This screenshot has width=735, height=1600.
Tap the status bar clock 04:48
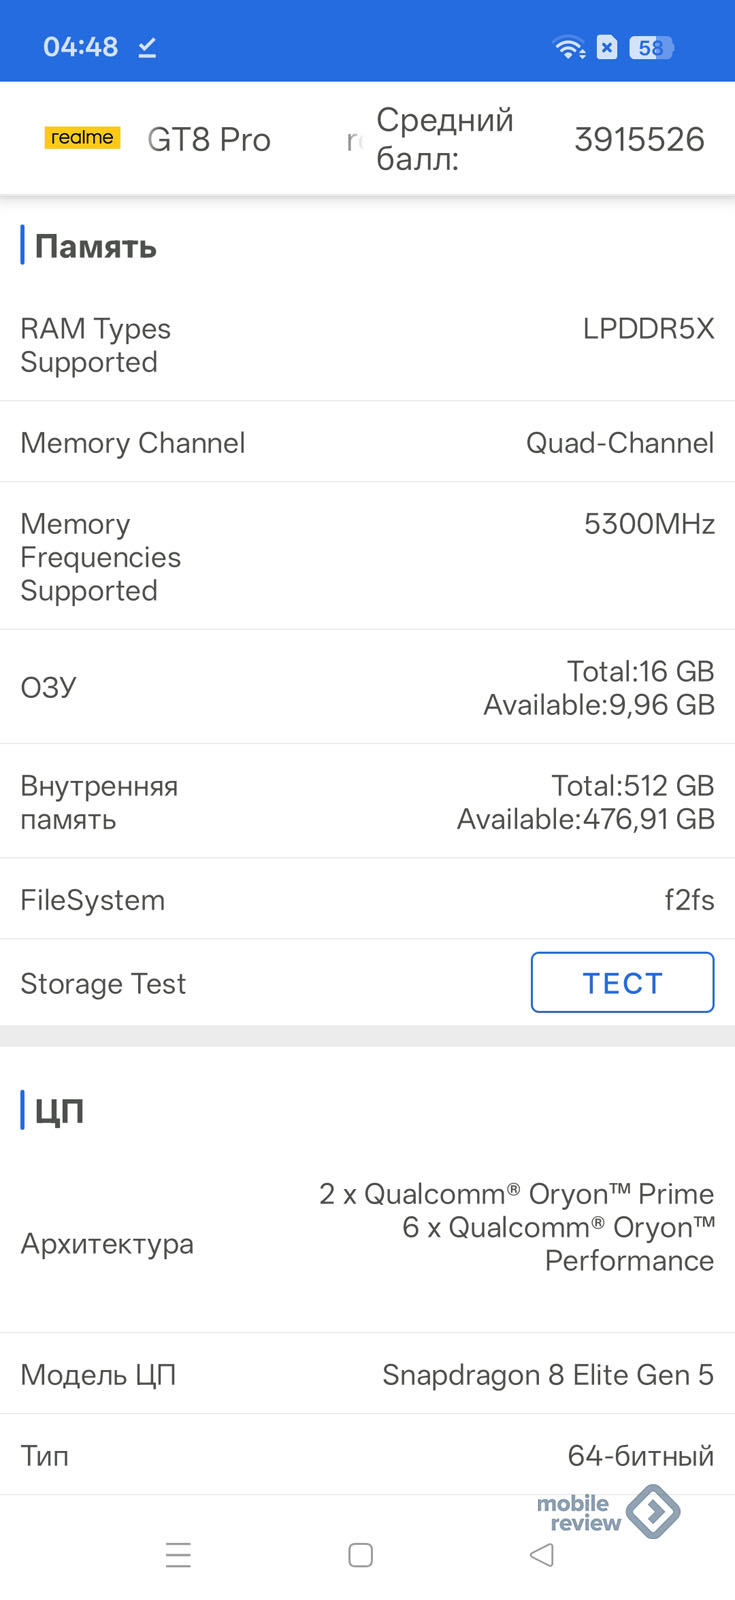[80, 47]
